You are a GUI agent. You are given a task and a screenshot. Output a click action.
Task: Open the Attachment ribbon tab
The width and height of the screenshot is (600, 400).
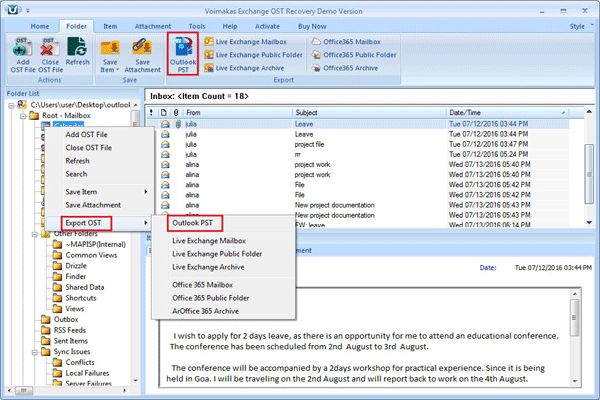tap(153, 26)
